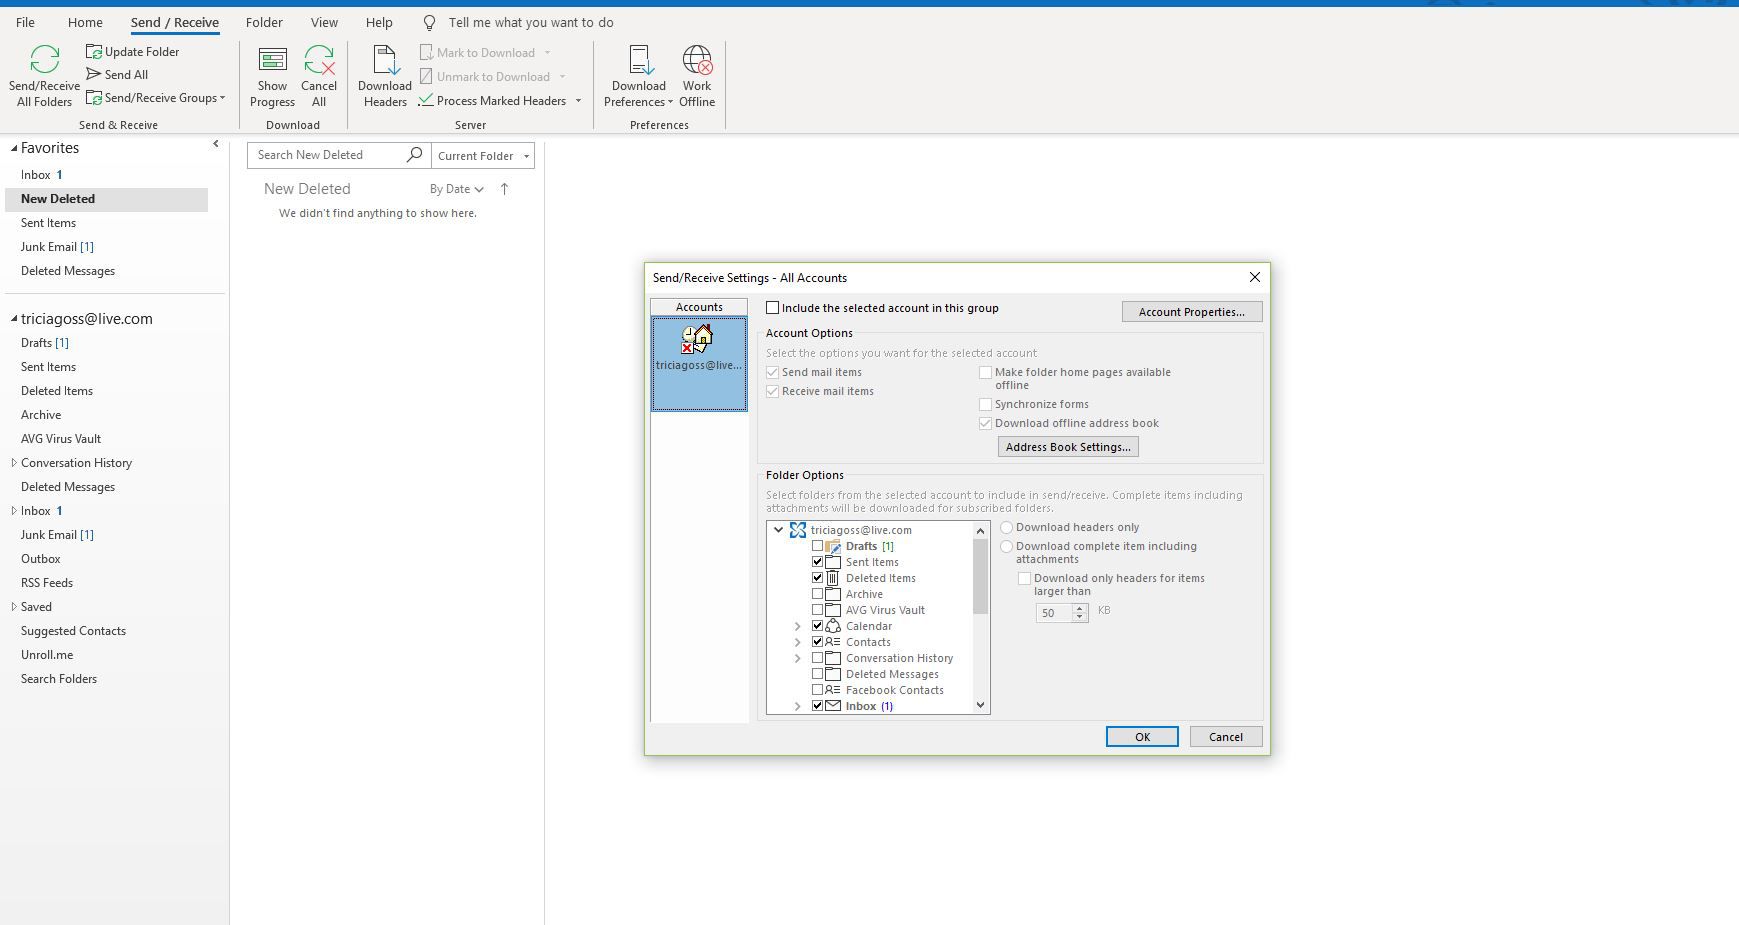This screenshot has height=925, width=1739.
Task: Increase size limit KB stepper up
Action: [x=1079, y=608]
